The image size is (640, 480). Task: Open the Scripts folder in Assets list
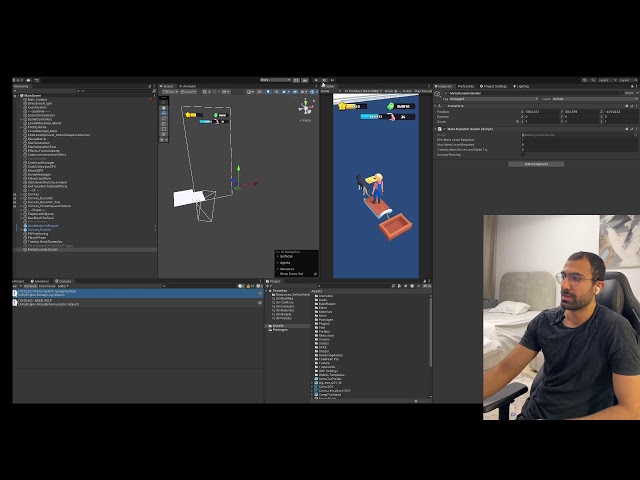pyautogui.click(x=324, y=343)
